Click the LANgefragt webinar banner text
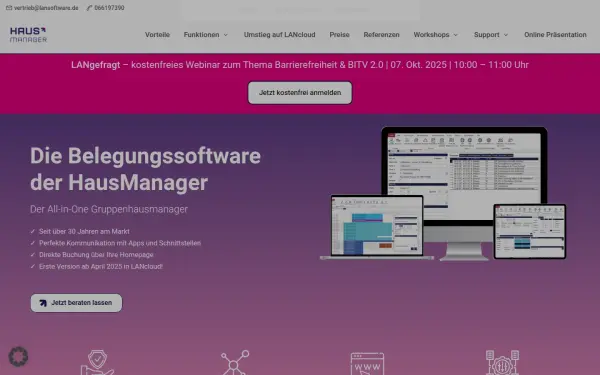 [x=300, y=65]
